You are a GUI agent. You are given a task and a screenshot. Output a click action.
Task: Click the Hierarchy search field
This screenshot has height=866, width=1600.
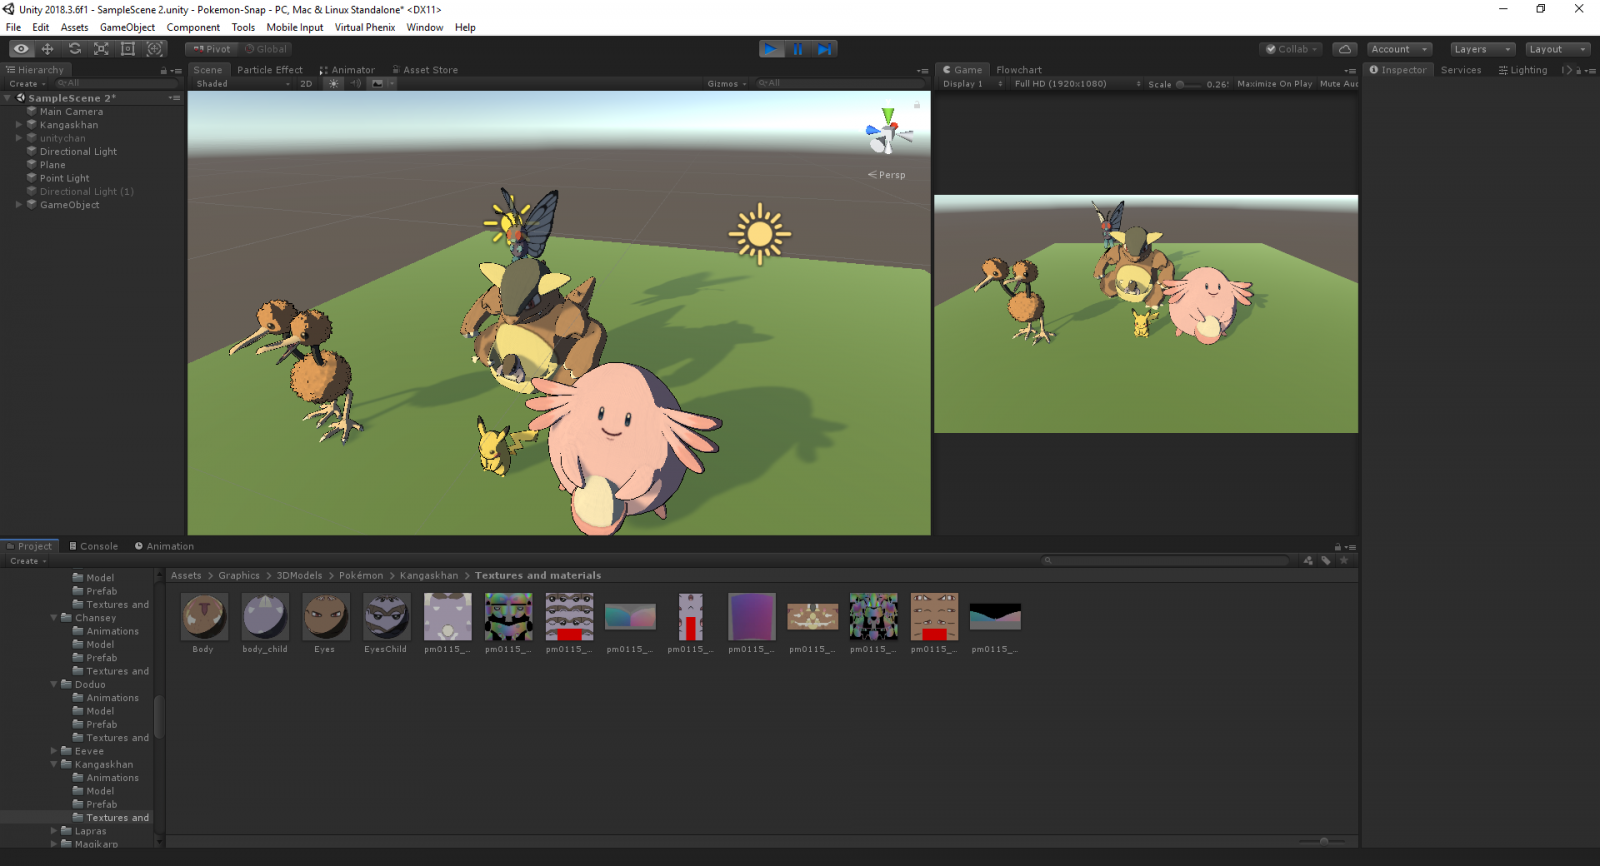(117, 84)
